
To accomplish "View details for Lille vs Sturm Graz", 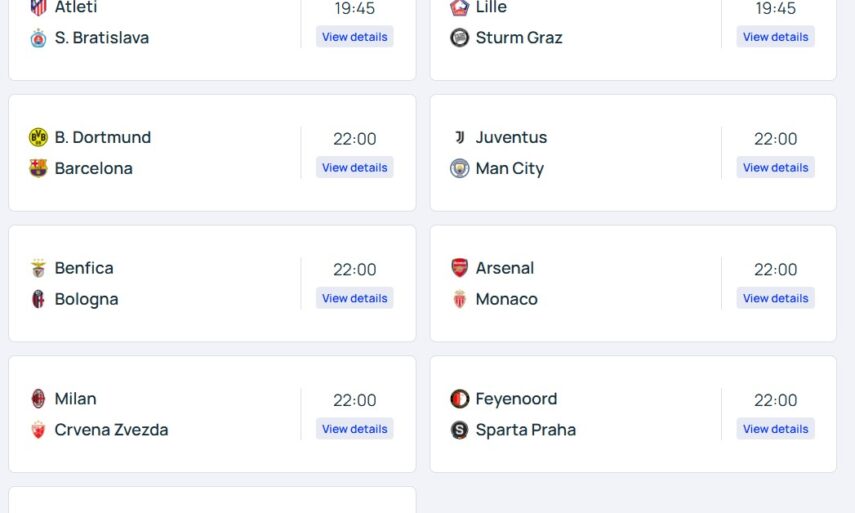I will pos(775,37).
